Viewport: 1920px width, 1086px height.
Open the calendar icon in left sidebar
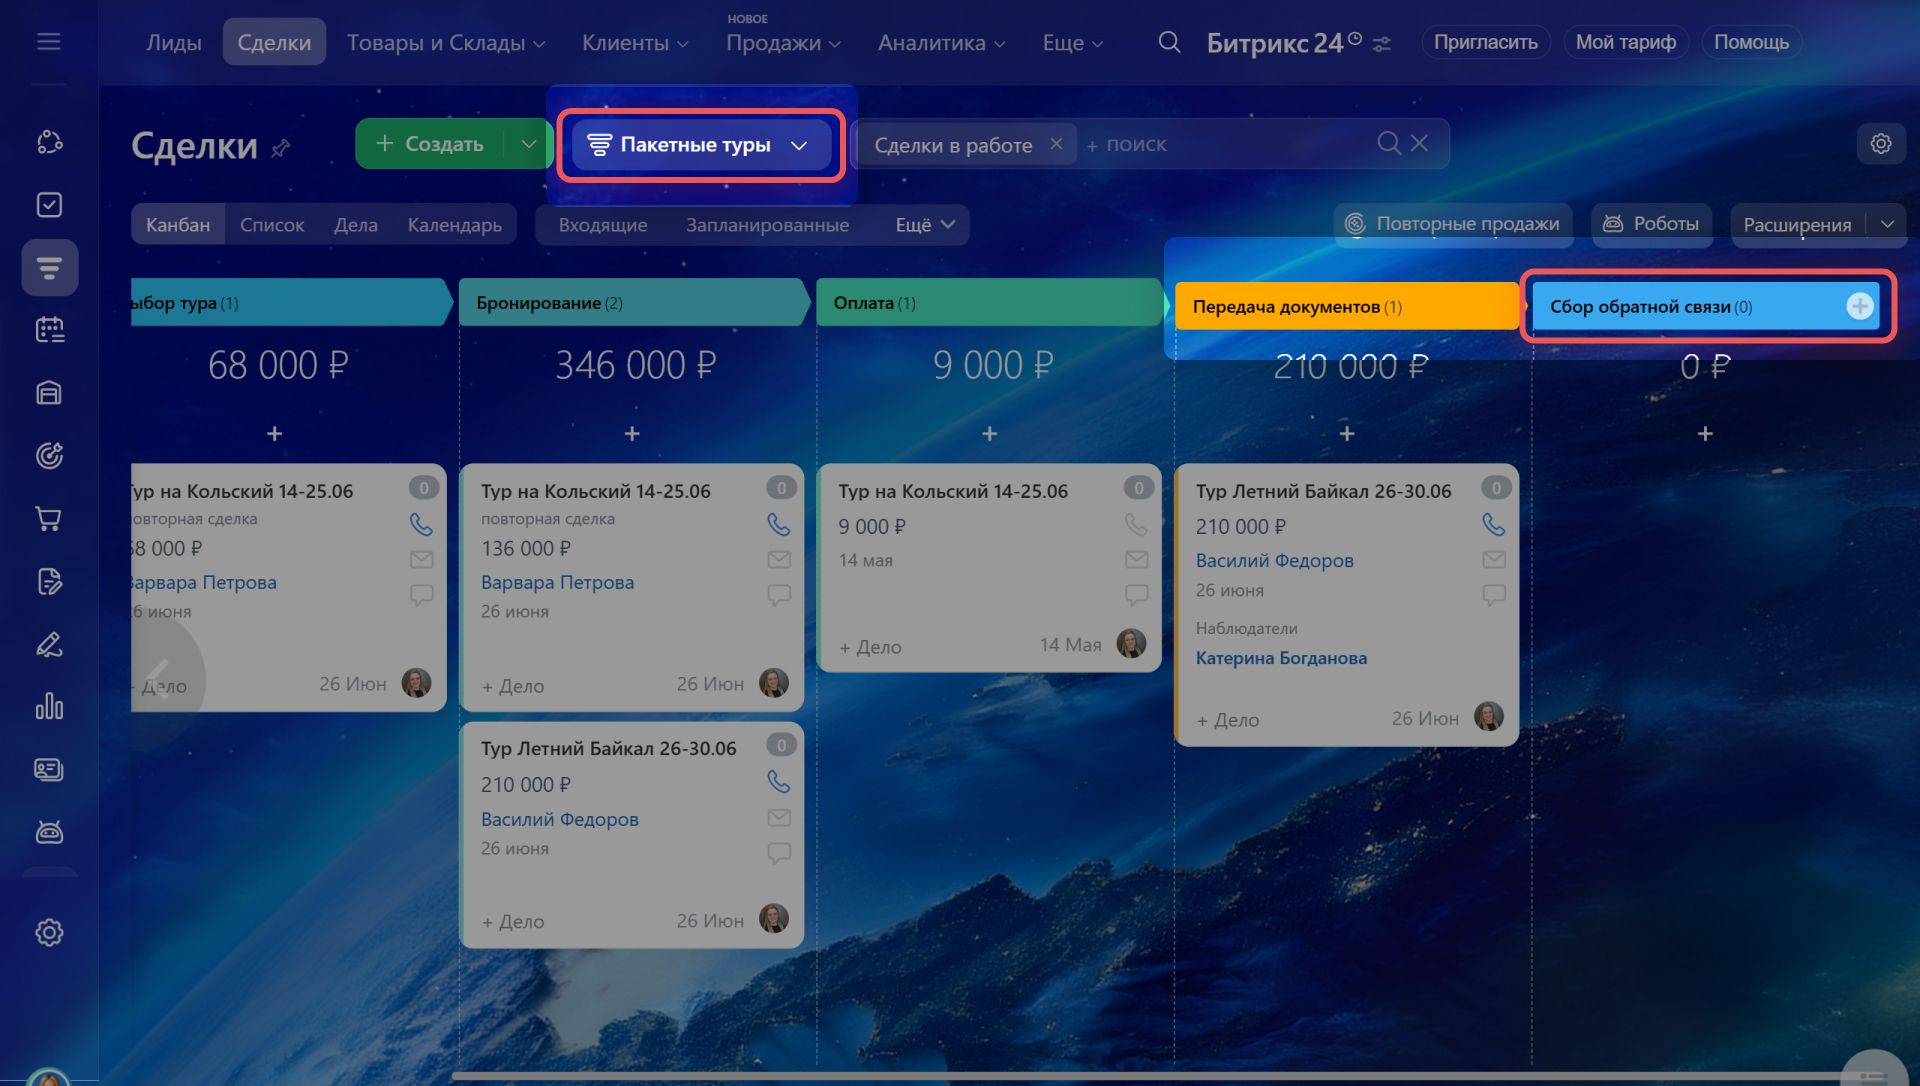(49, 330)
